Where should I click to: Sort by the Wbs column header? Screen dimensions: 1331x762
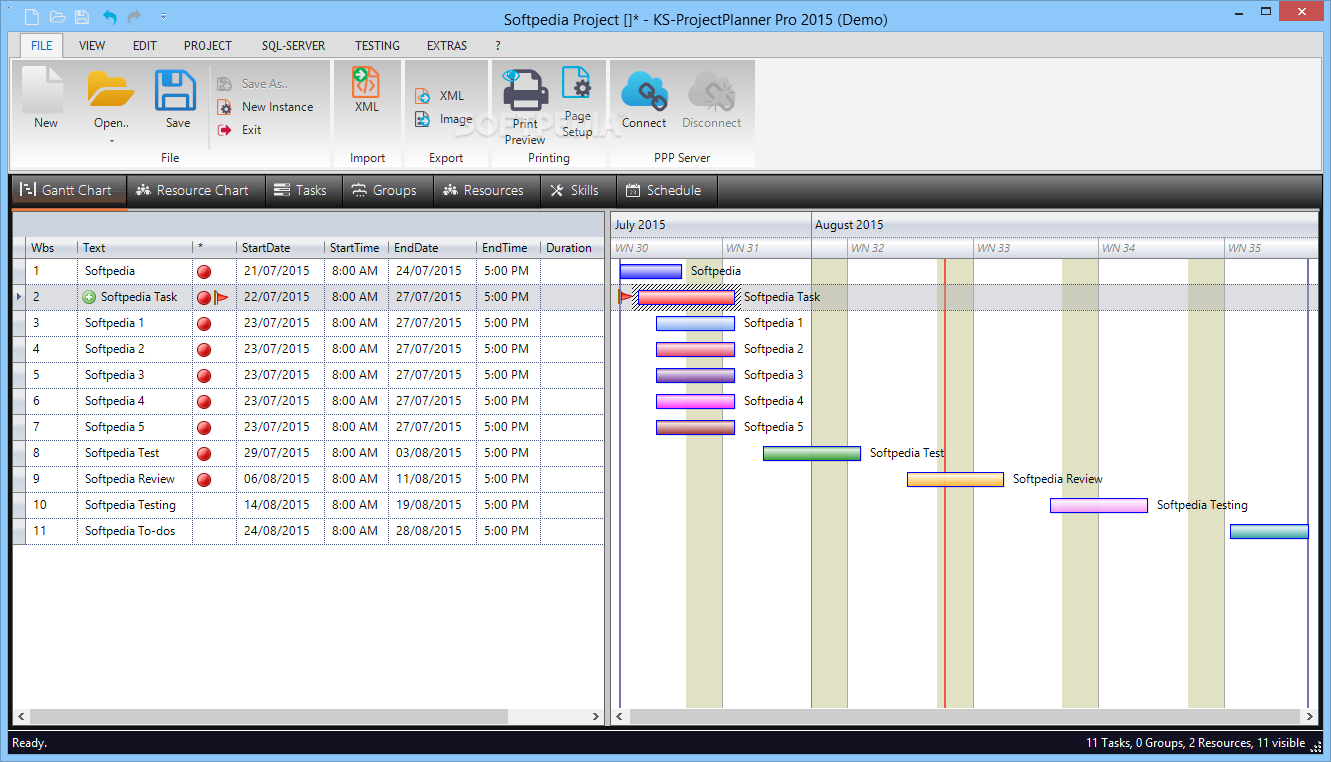52,248
